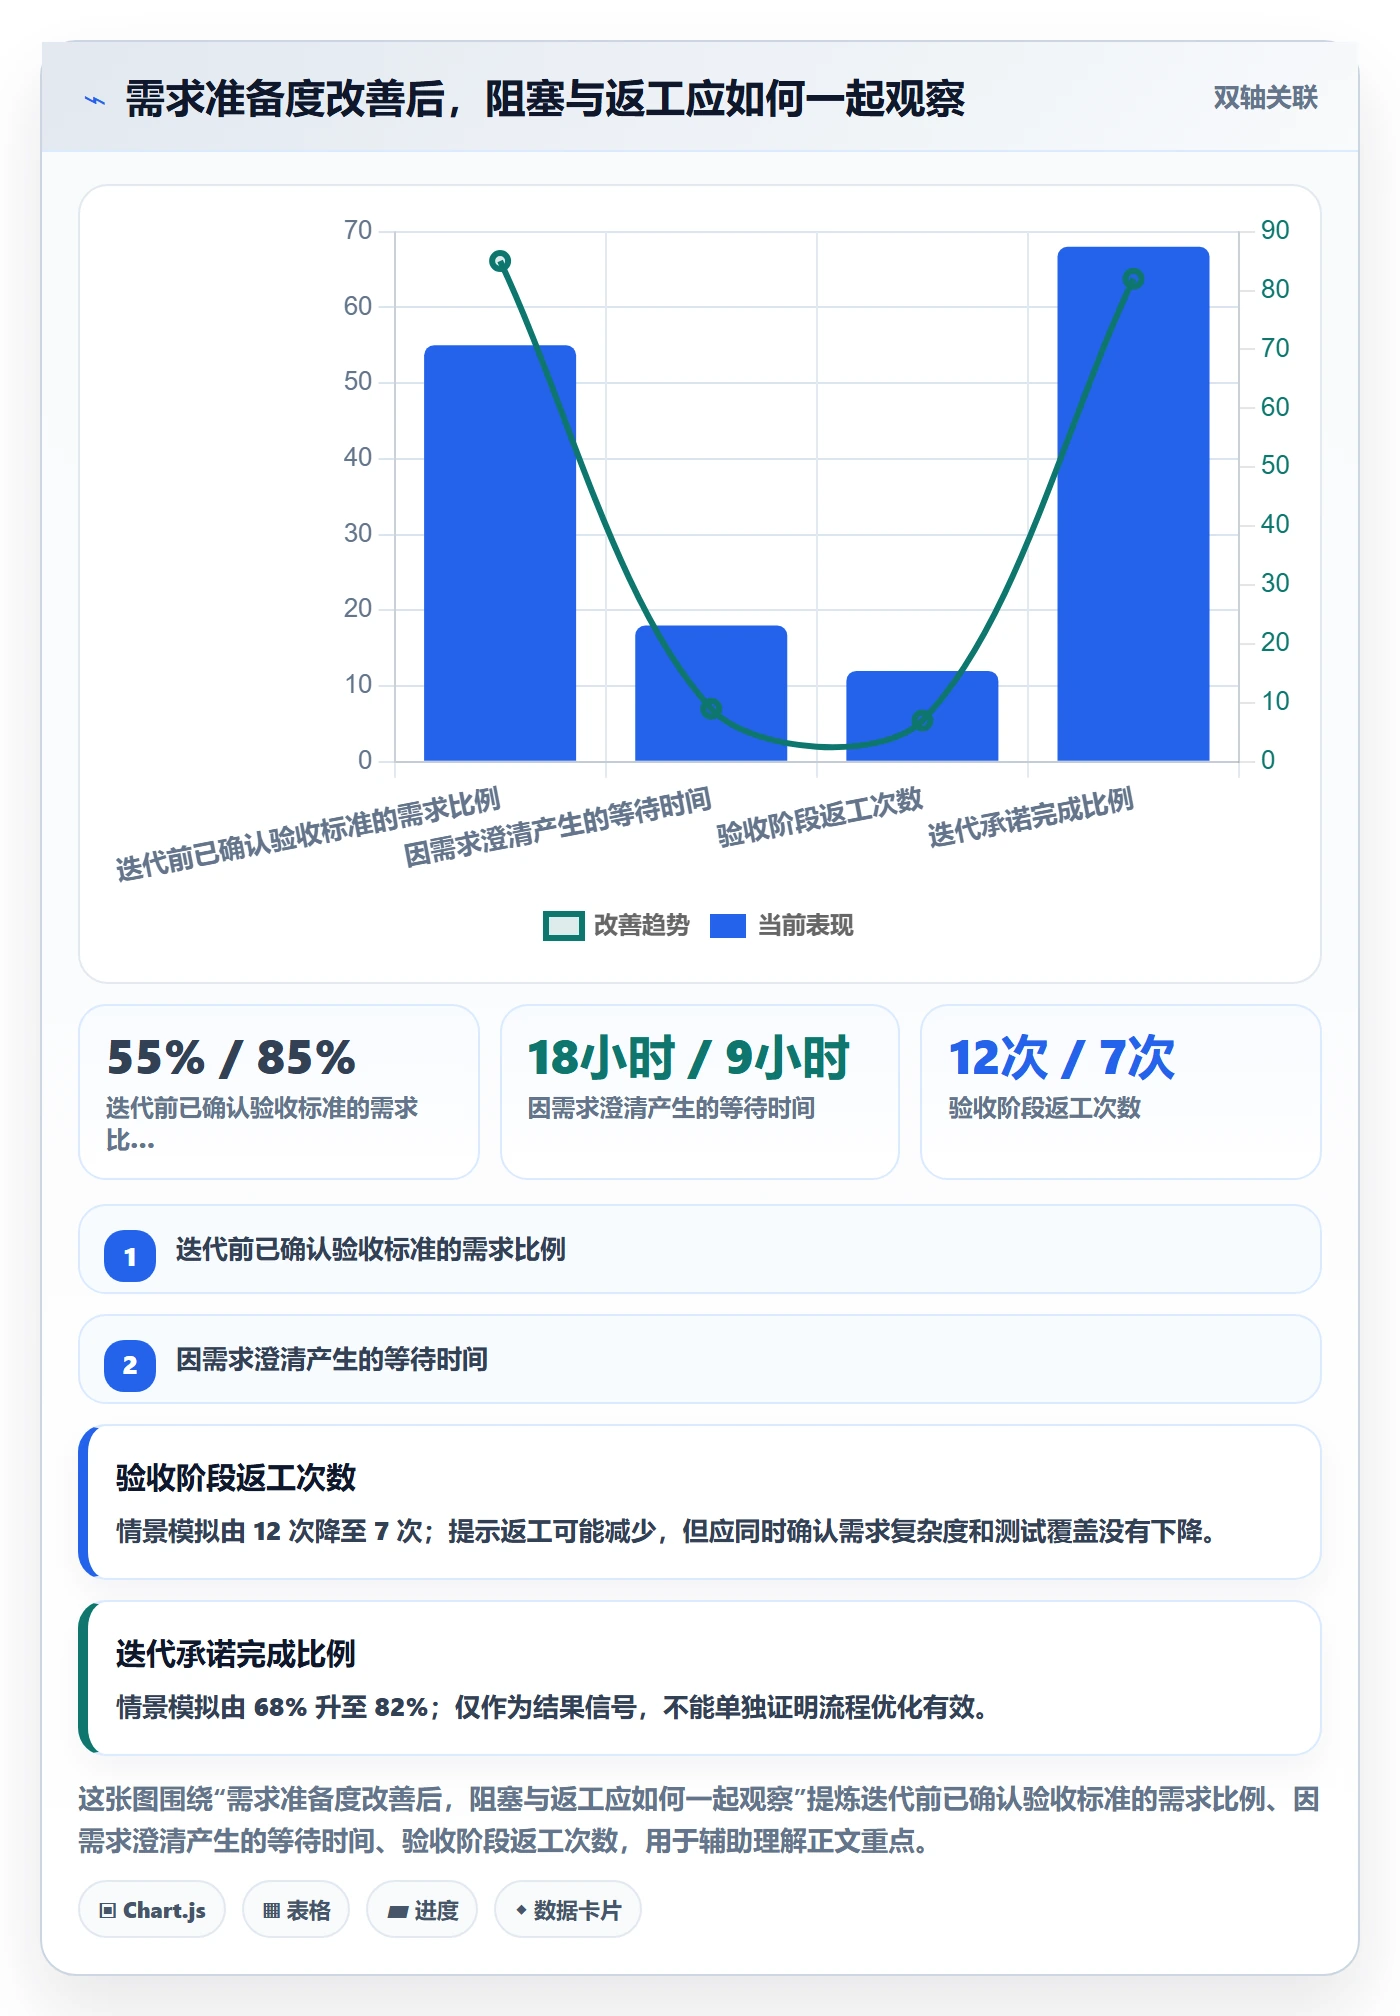Click list row 因需求澄清产生的等待时间

(700, 1359)
